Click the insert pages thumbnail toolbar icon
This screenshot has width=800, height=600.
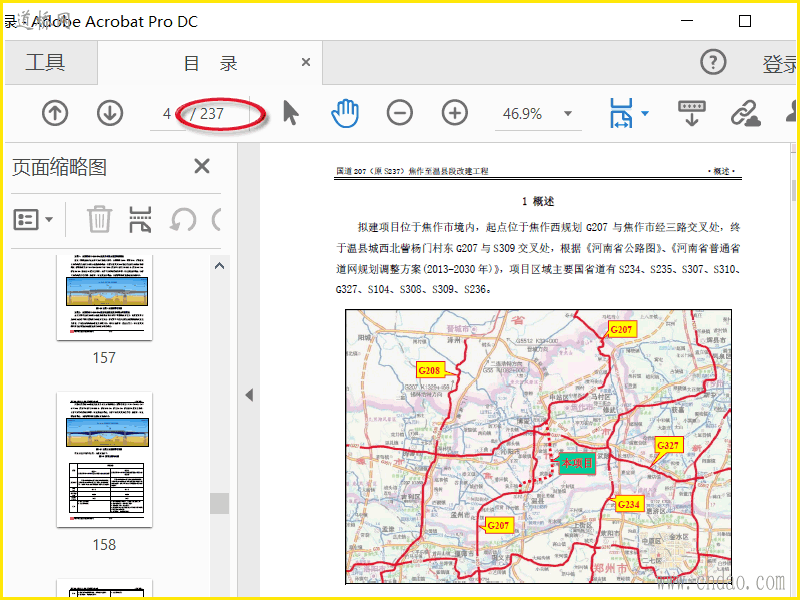[x=140, y=219]
